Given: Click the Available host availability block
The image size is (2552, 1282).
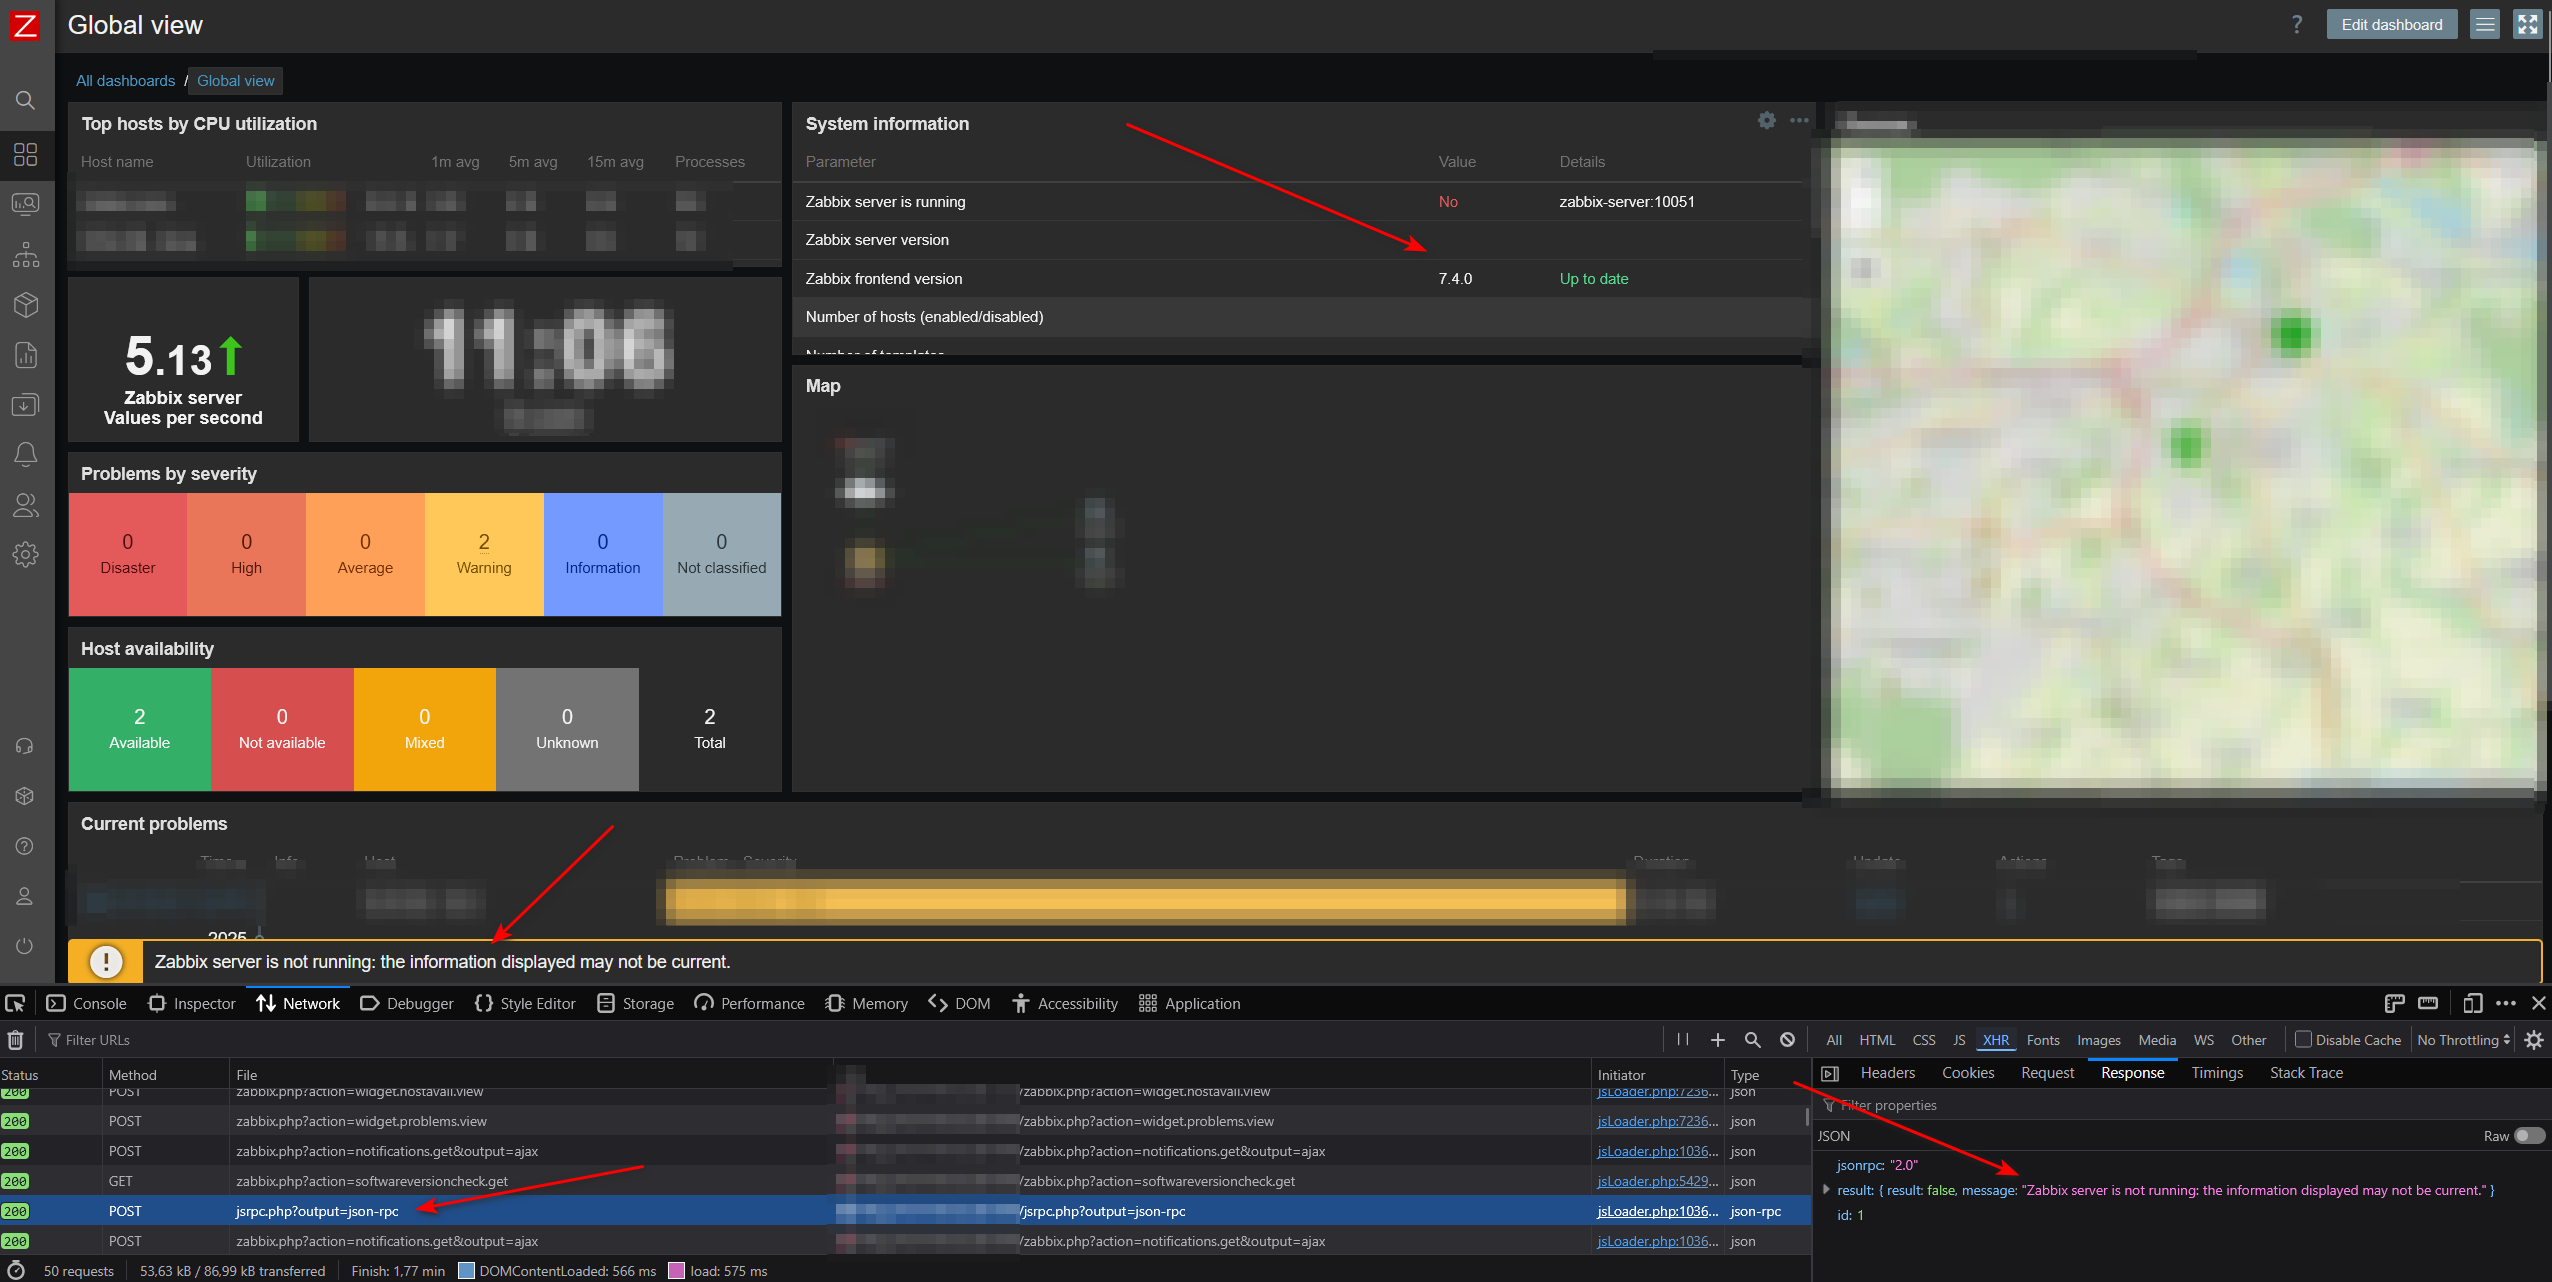Looking at the screenshot, I should (x=140, y=729).
